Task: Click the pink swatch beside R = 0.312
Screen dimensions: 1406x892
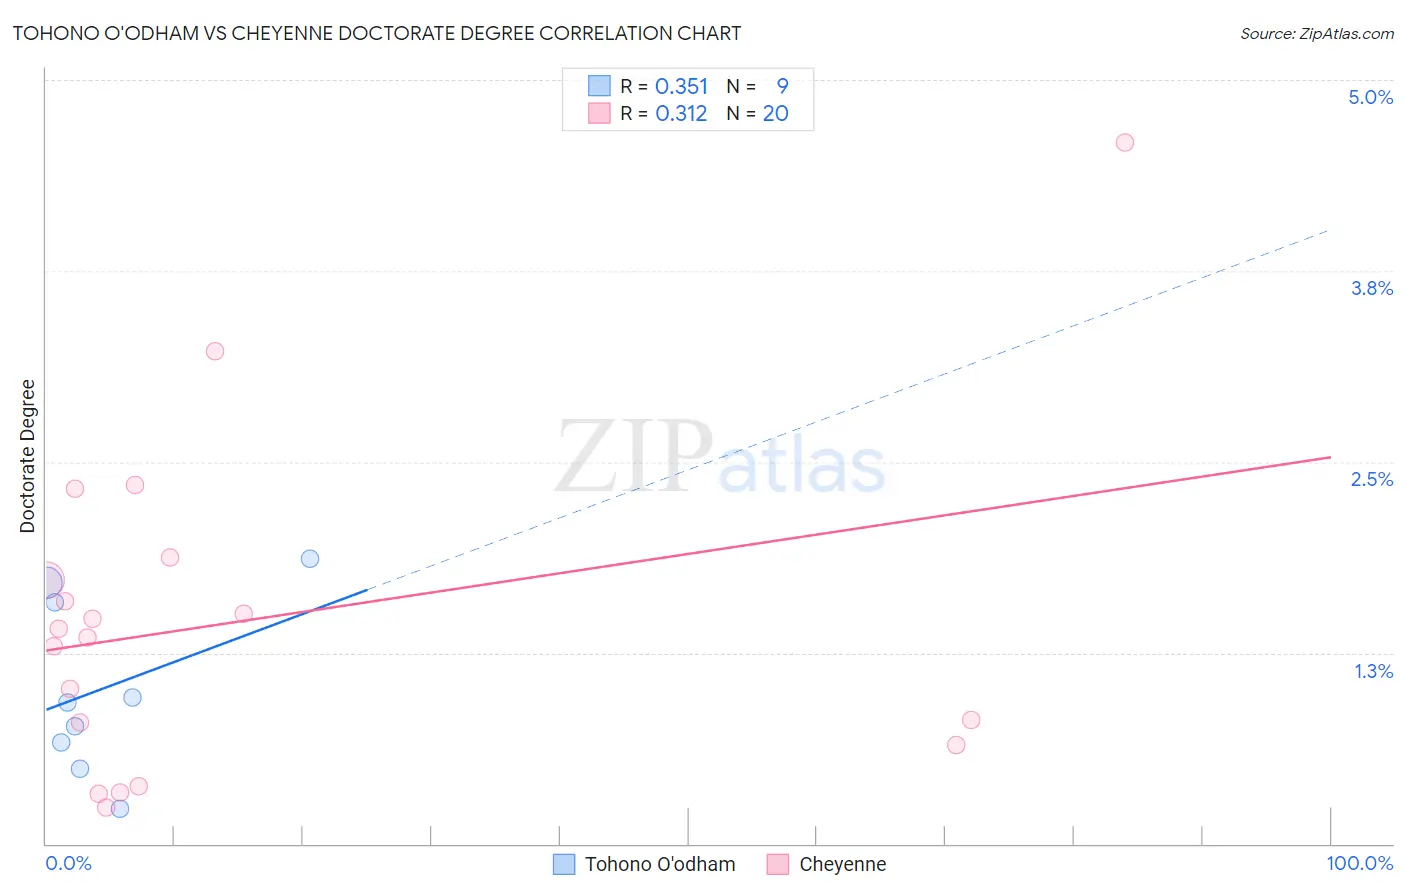Action: pyautogui.click(x=599, y=113)
